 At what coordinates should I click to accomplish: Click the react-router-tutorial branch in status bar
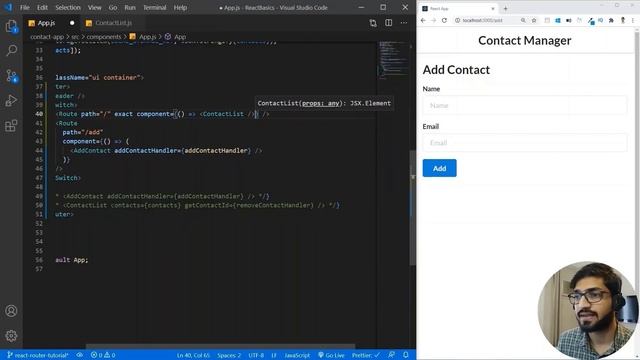point(38,355)
